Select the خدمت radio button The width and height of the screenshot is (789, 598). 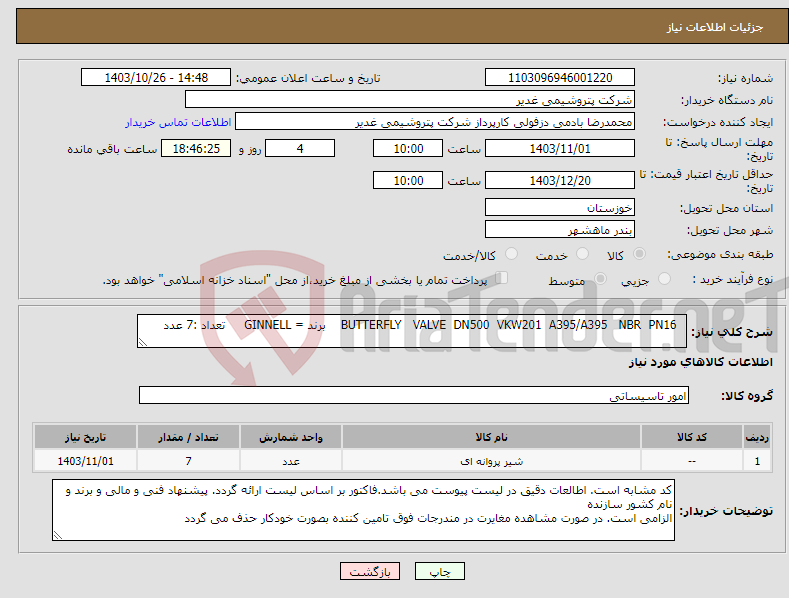tap(582, 254)
